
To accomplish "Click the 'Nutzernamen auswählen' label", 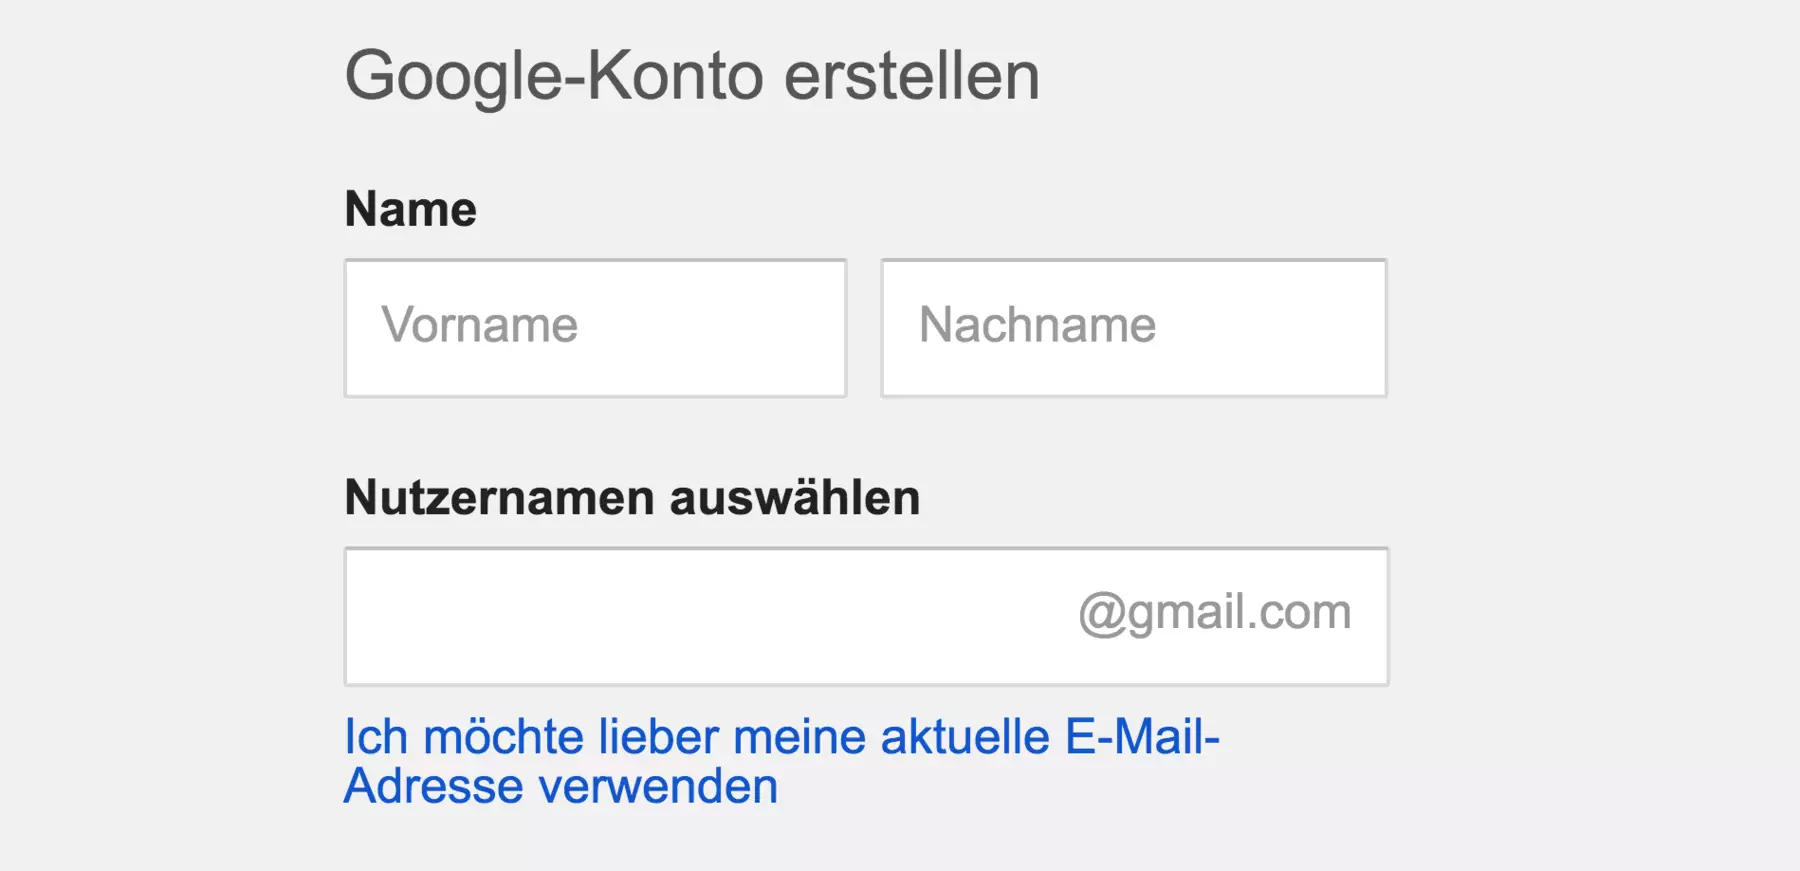I will coord(632,497).
